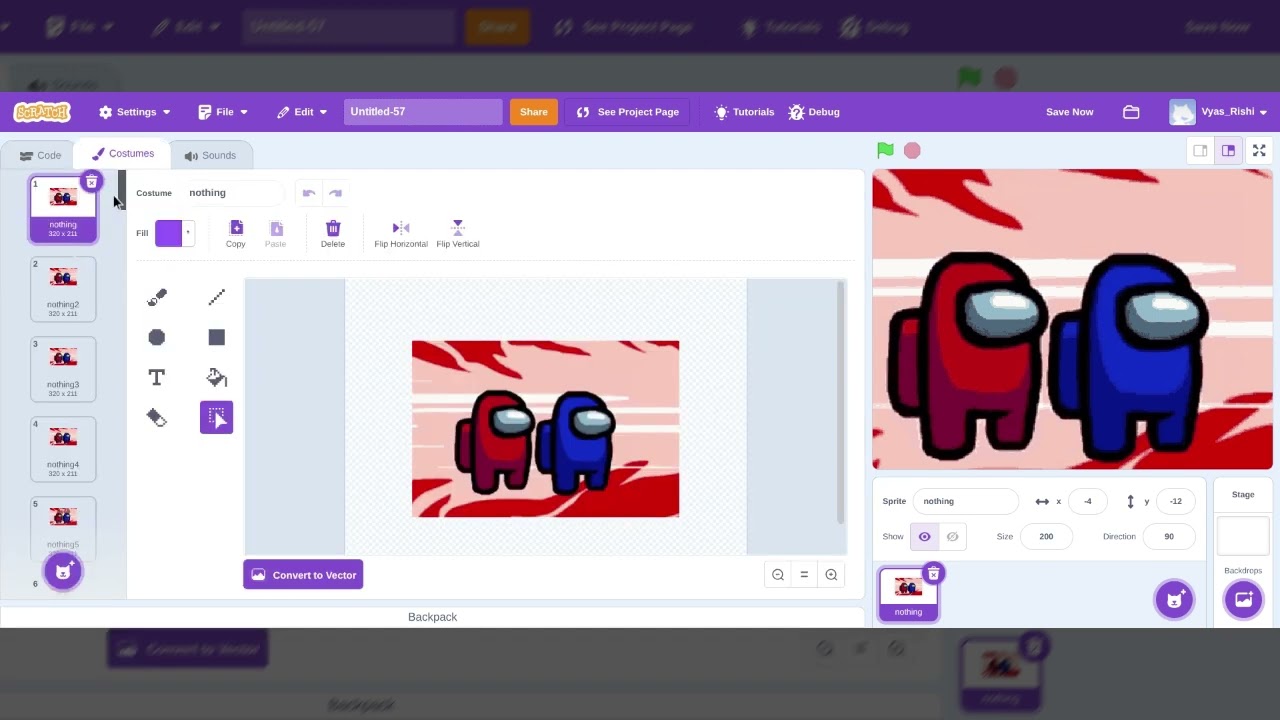Select the Fill bucket tool
The width and height of the screenshot is (1280, 720).
[216, 377]
